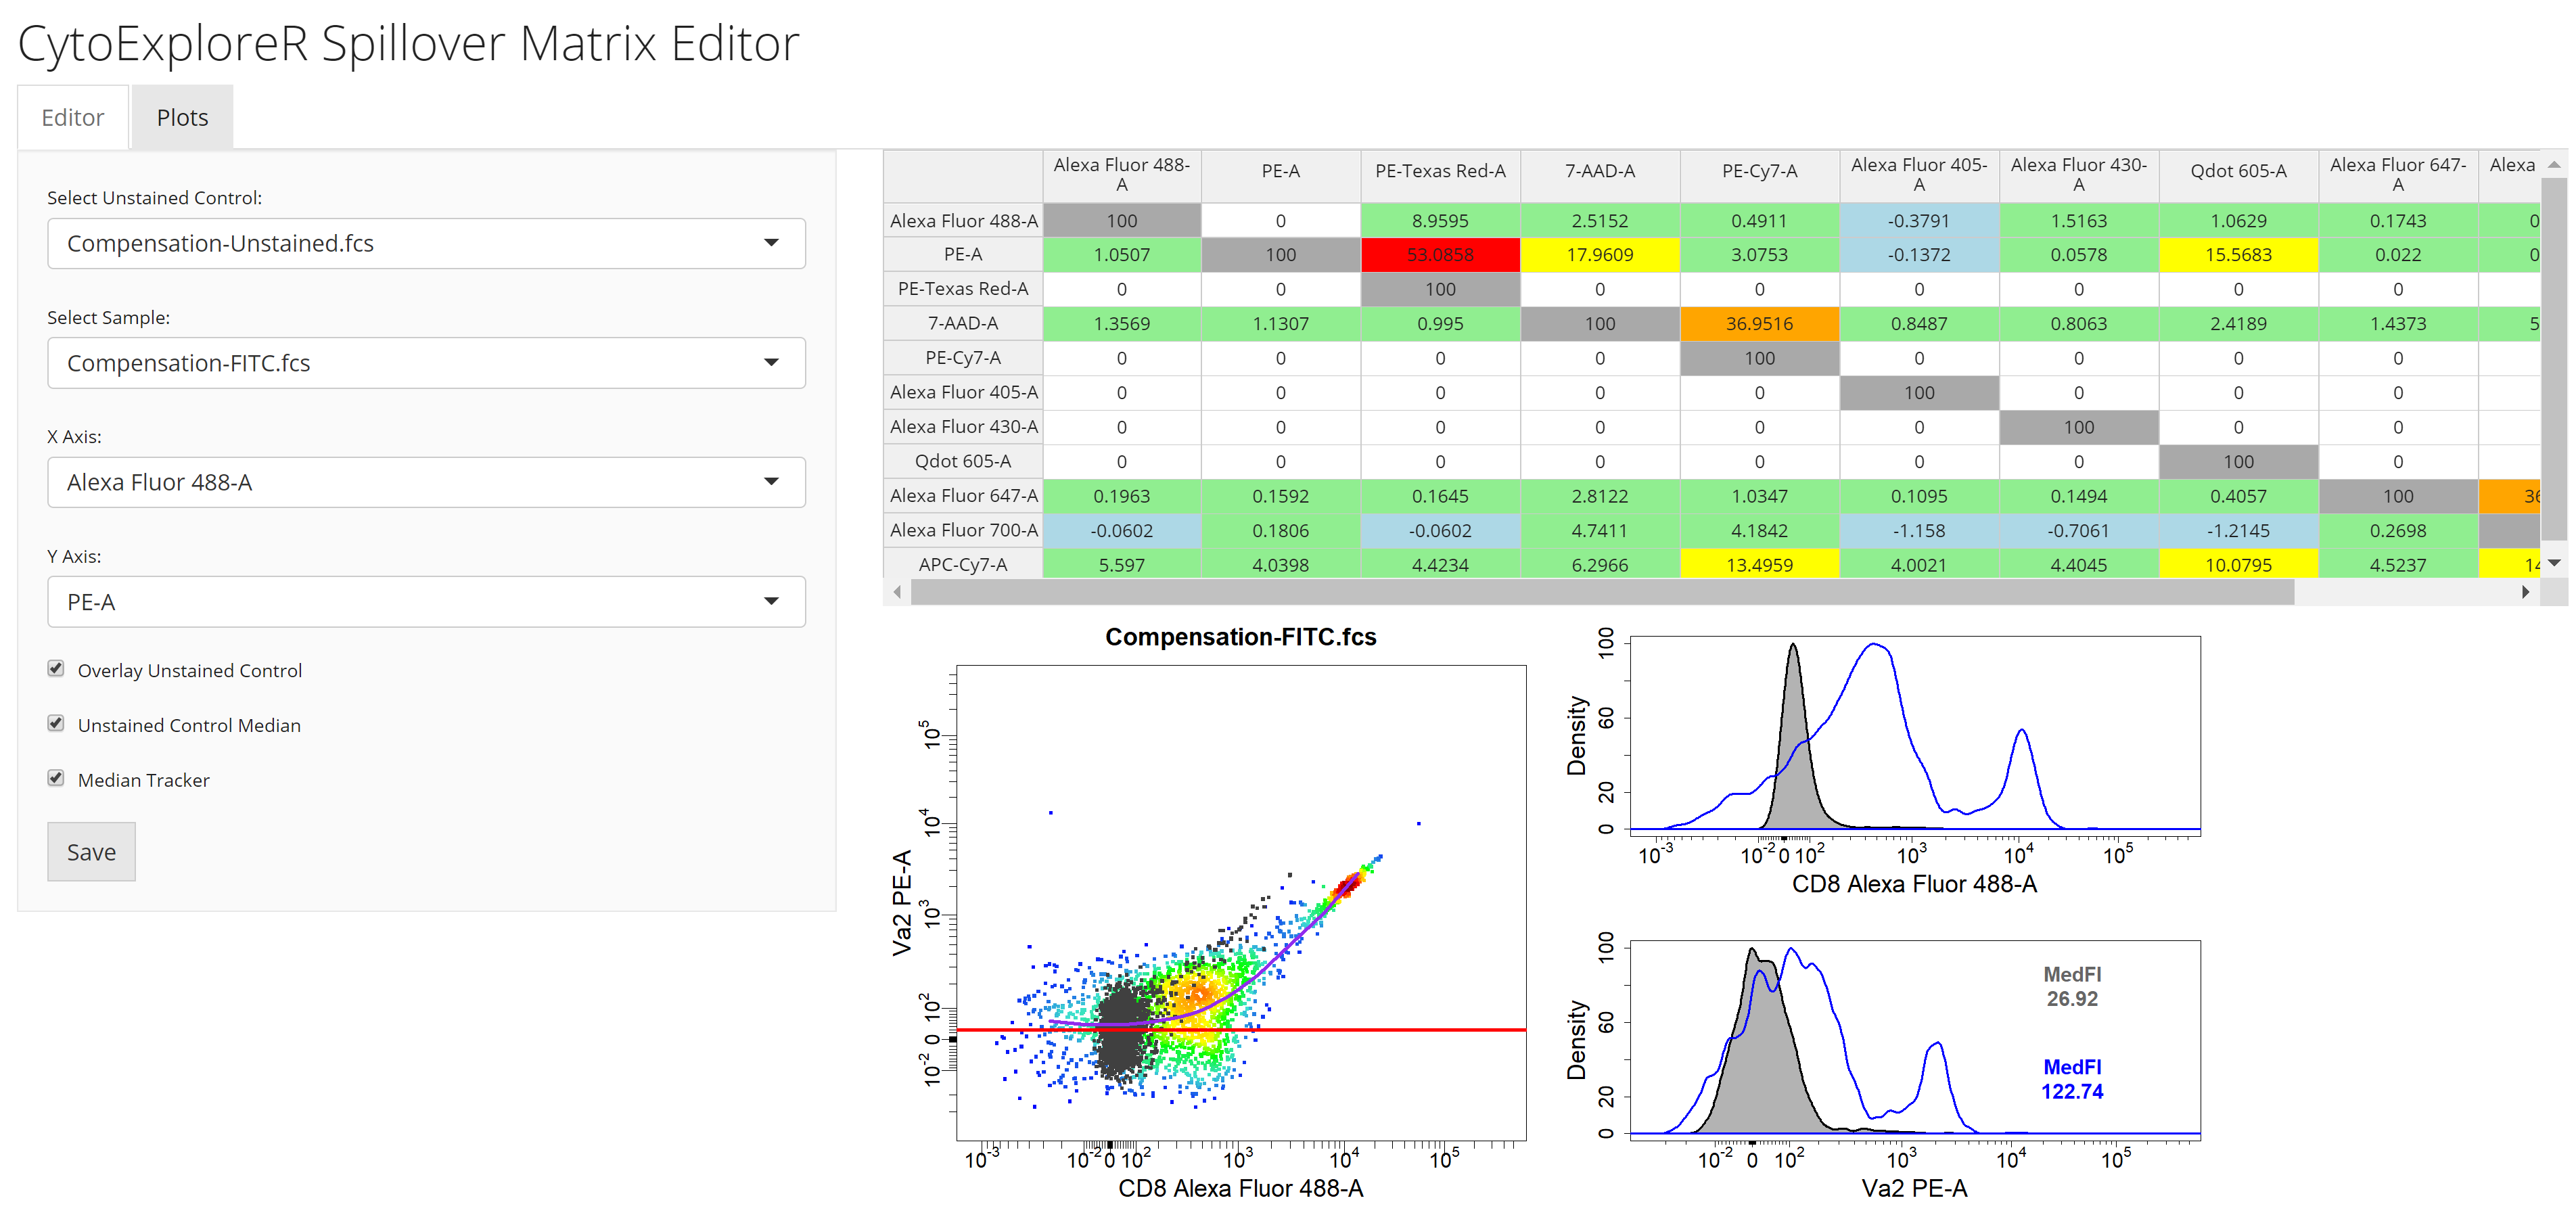
Task: Click the Select Sample dropdown caret
Action: point(771,362)
